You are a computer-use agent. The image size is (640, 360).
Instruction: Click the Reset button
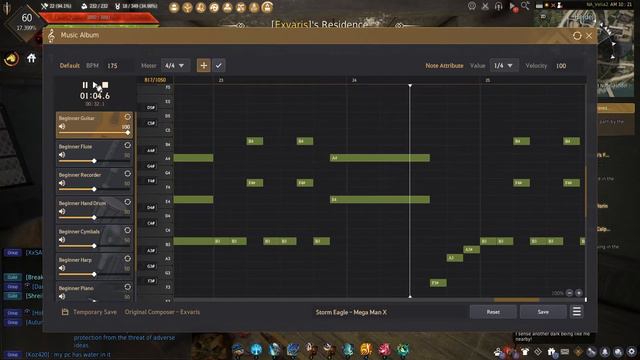(x=493, y=312)
